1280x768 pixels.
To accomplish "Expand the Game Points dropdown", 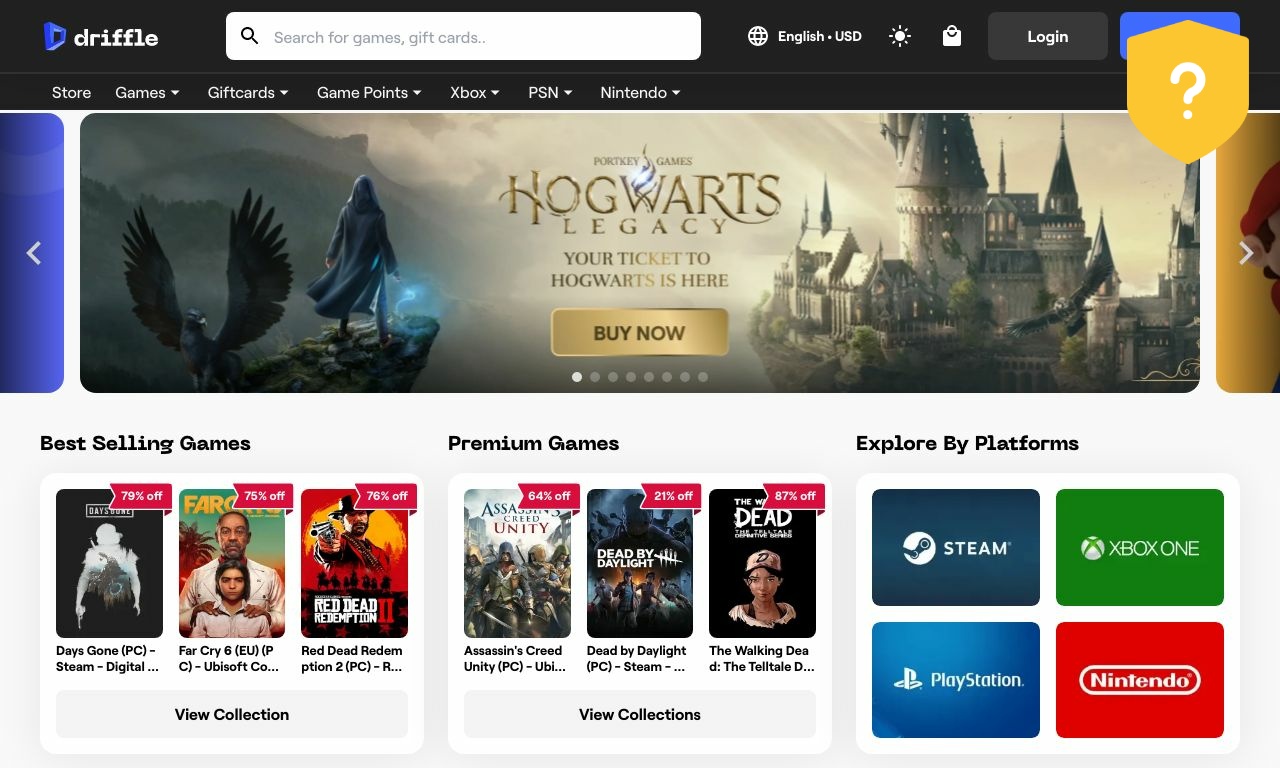I will [x=369, y=92].
